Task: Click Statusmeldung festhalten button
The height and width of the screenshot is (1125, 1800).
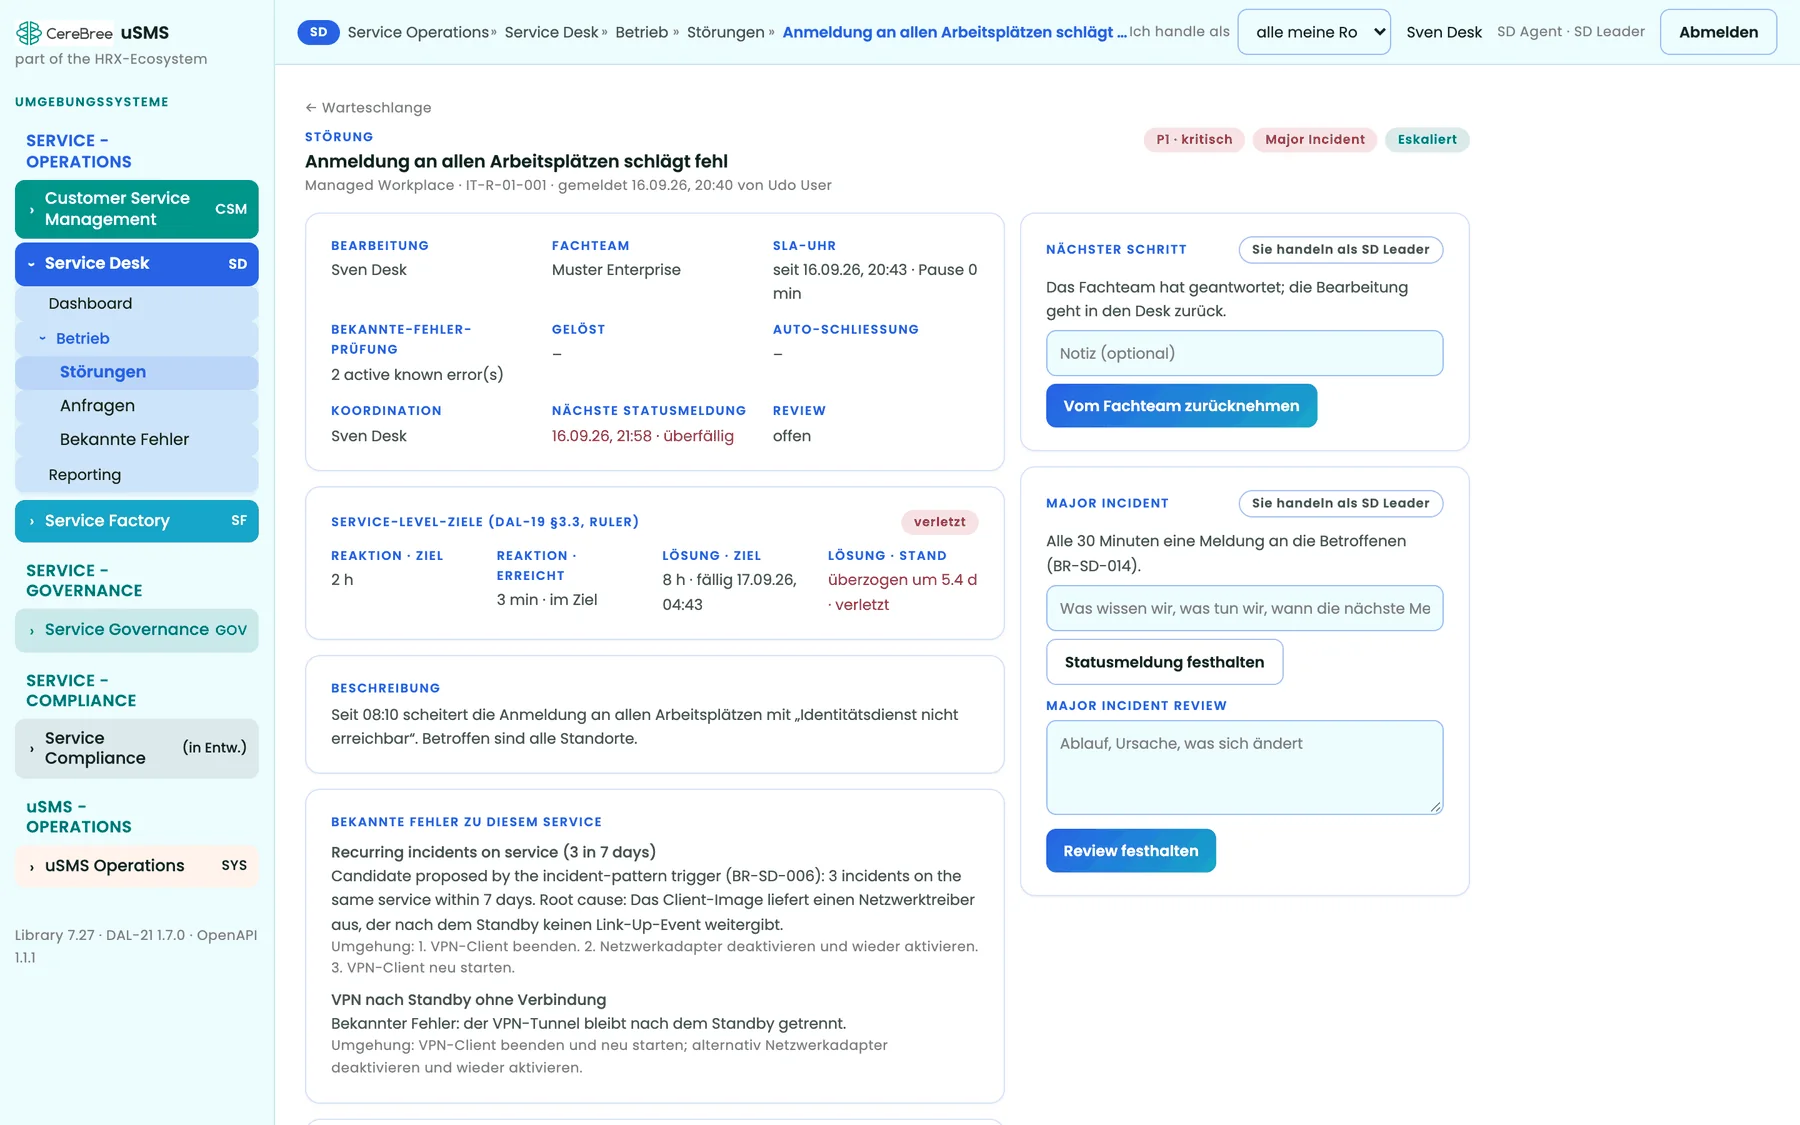Action: pos(1164,662)
